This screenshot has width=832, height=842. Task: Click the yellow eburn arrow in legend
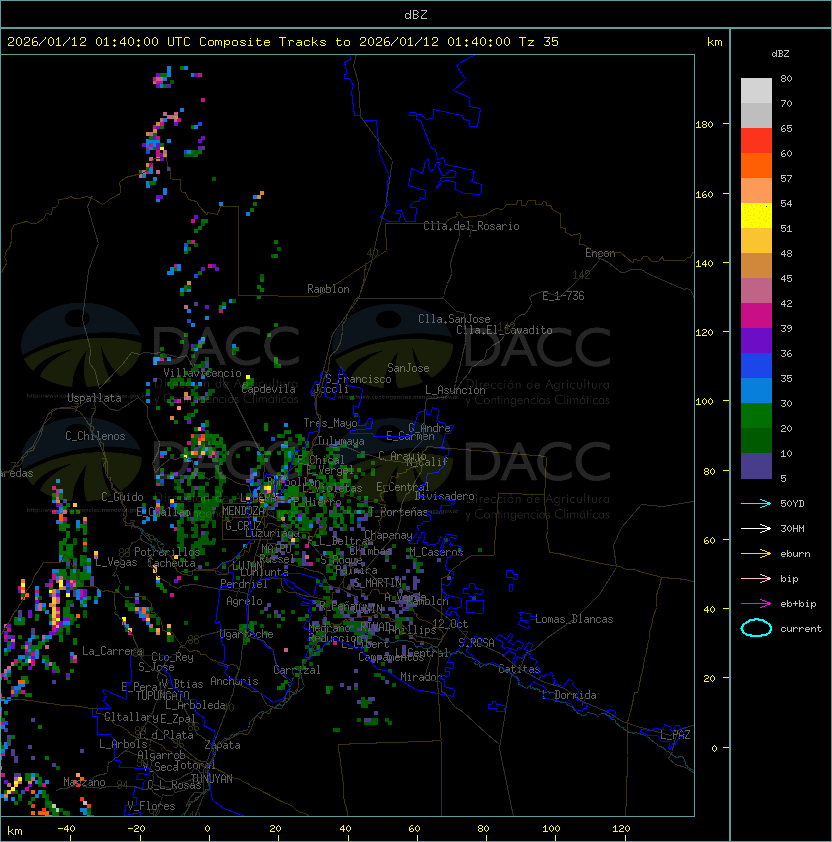pos(756,554)
